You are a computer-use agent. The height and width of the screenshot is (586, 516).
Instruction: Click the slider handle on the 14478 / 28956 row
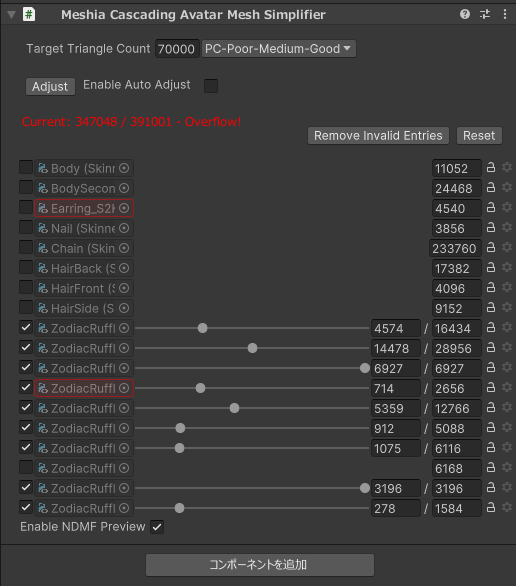coord(253,348)
